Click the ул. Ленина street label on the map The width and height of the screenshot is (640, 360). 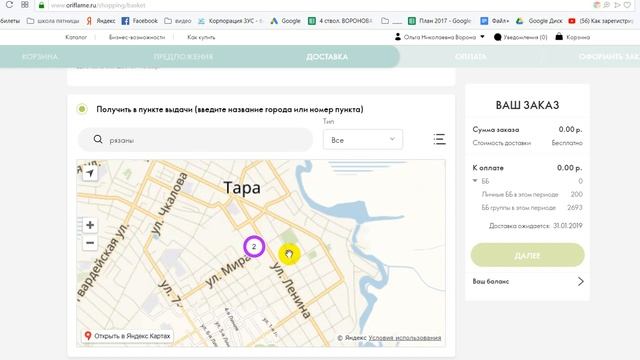(291, 290)
